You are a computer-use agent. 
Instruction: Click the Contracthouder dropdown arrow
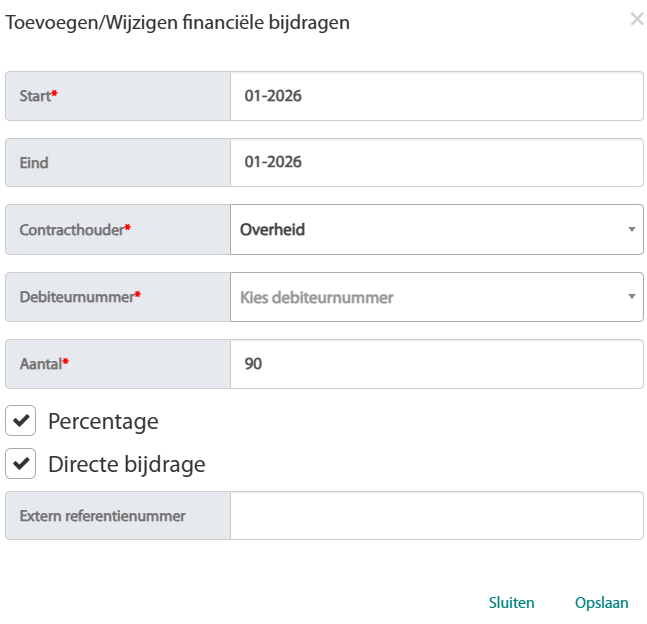[x=631, y=230]
